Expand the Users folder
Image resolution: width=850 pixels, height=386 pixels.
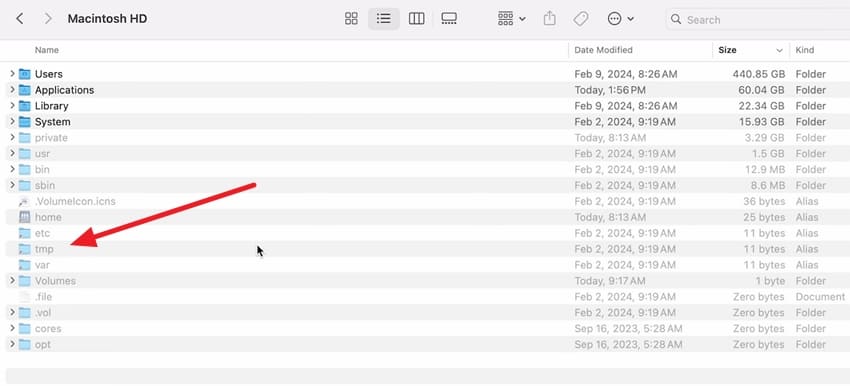tap(12, 74)
